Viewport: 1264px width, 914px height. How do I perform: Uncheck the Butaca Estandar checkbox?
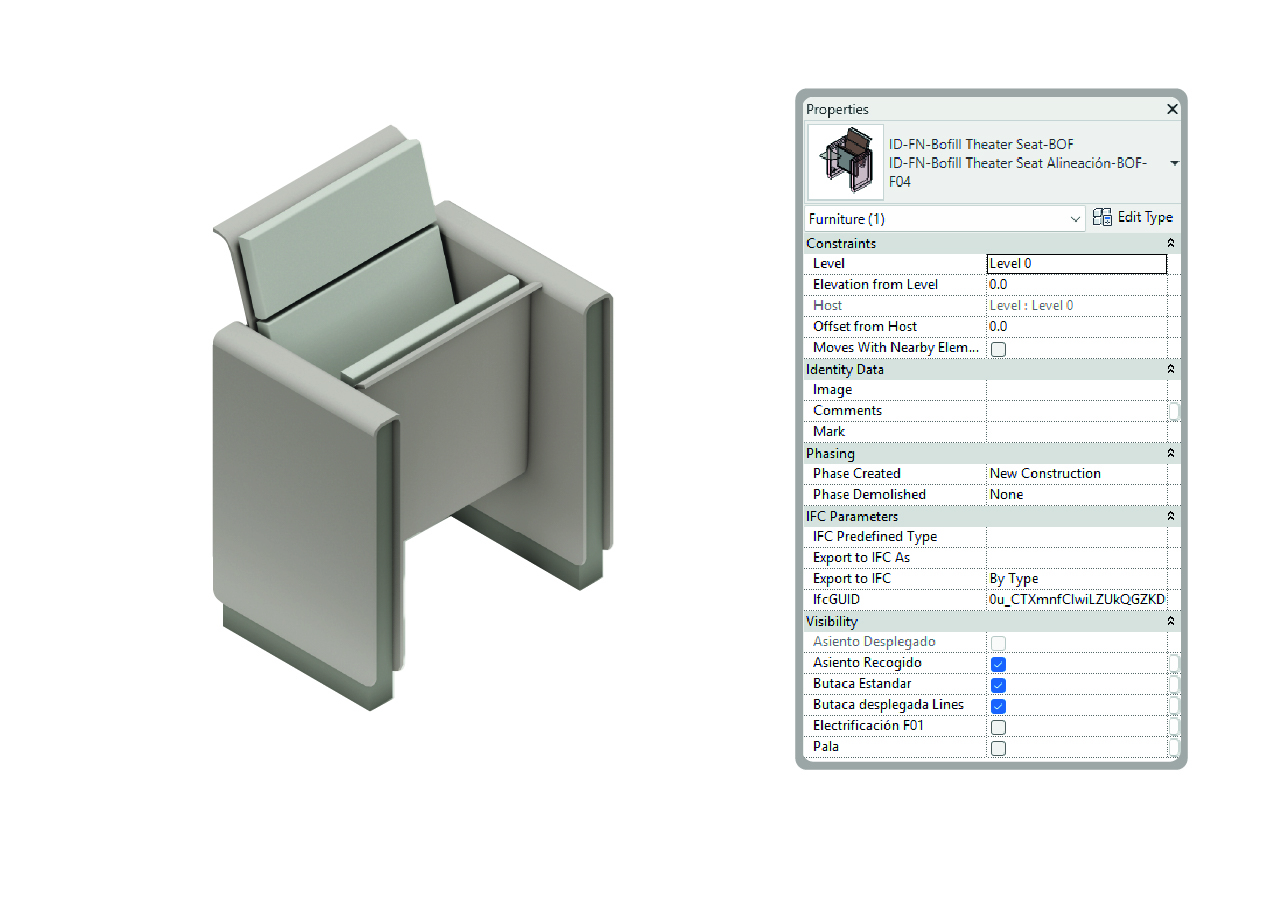tap(998, 685)
